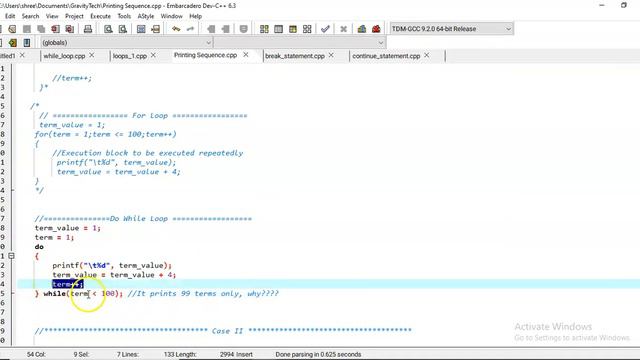
Task: Click the Run toolbar icon
Action: [x=278, y=29]
